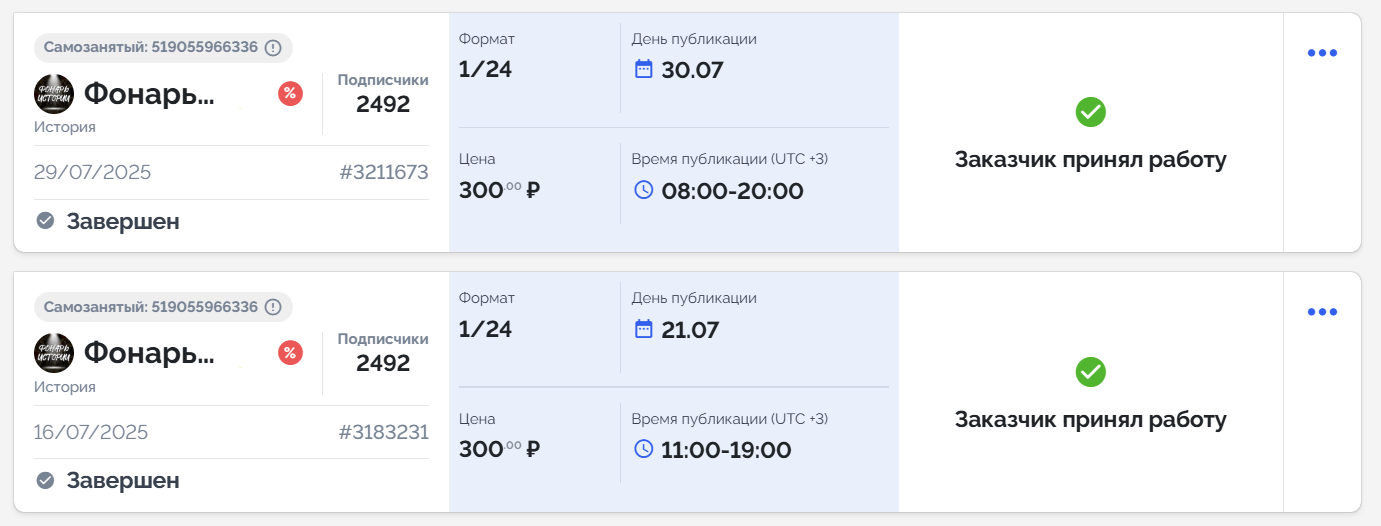Click calendar icon next to 21.07

click(x=643, y=329)
